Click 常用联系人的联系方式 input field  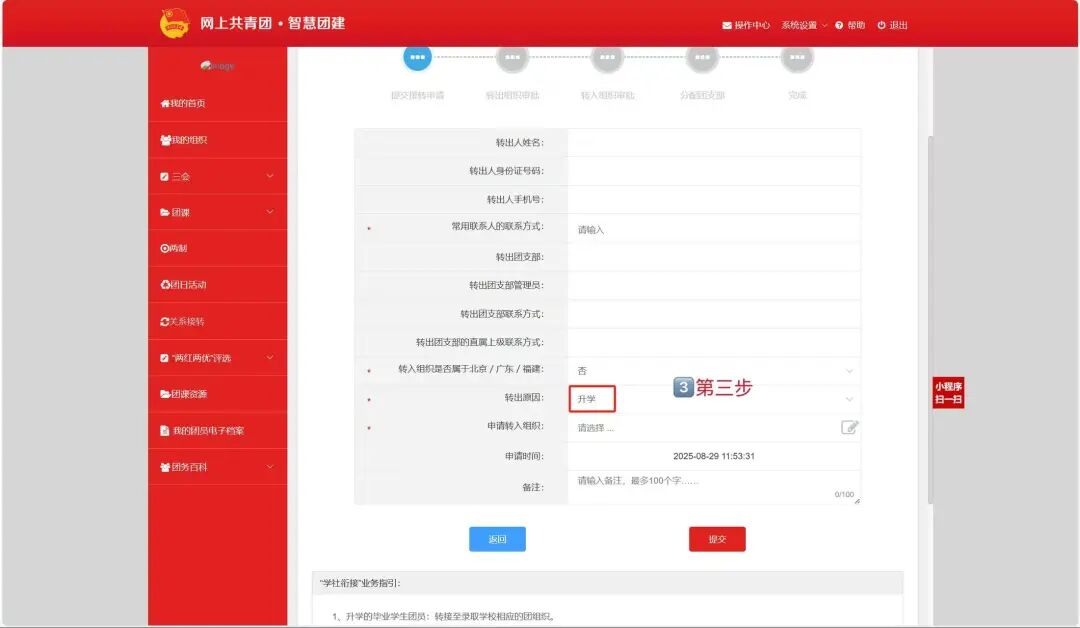pos(712,229)
